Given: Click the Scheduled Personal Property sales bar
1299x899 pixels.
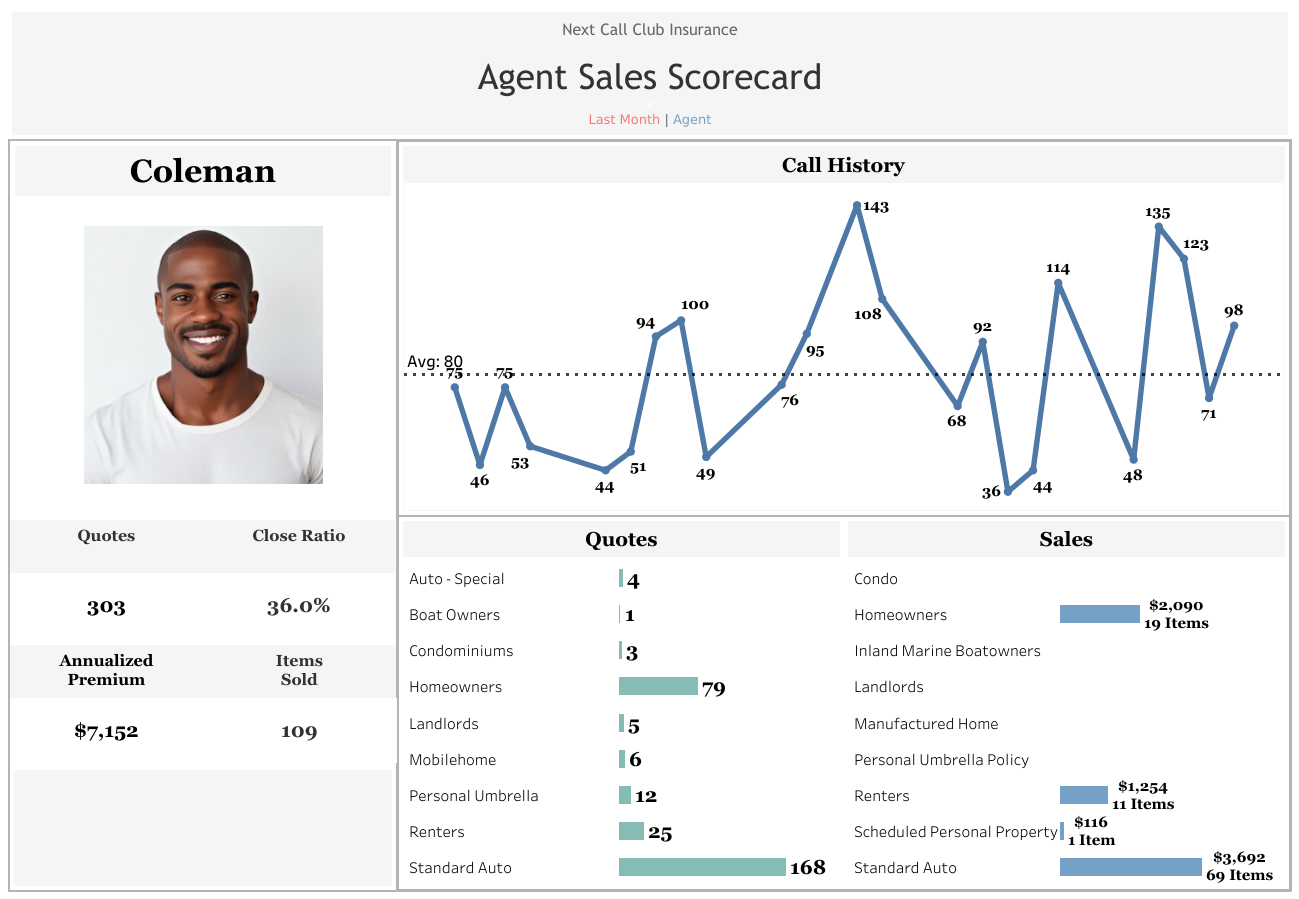Looking at the screenshot, I should [1062, 831].
